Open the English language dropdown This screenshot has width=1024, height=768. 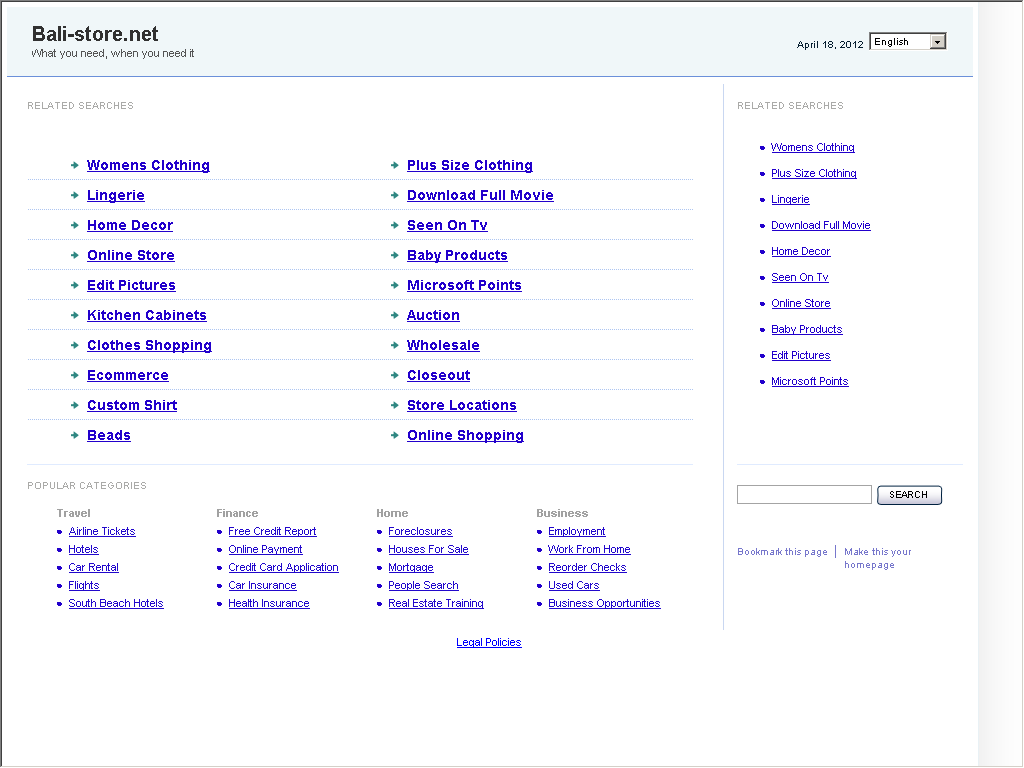click(908, 42)
